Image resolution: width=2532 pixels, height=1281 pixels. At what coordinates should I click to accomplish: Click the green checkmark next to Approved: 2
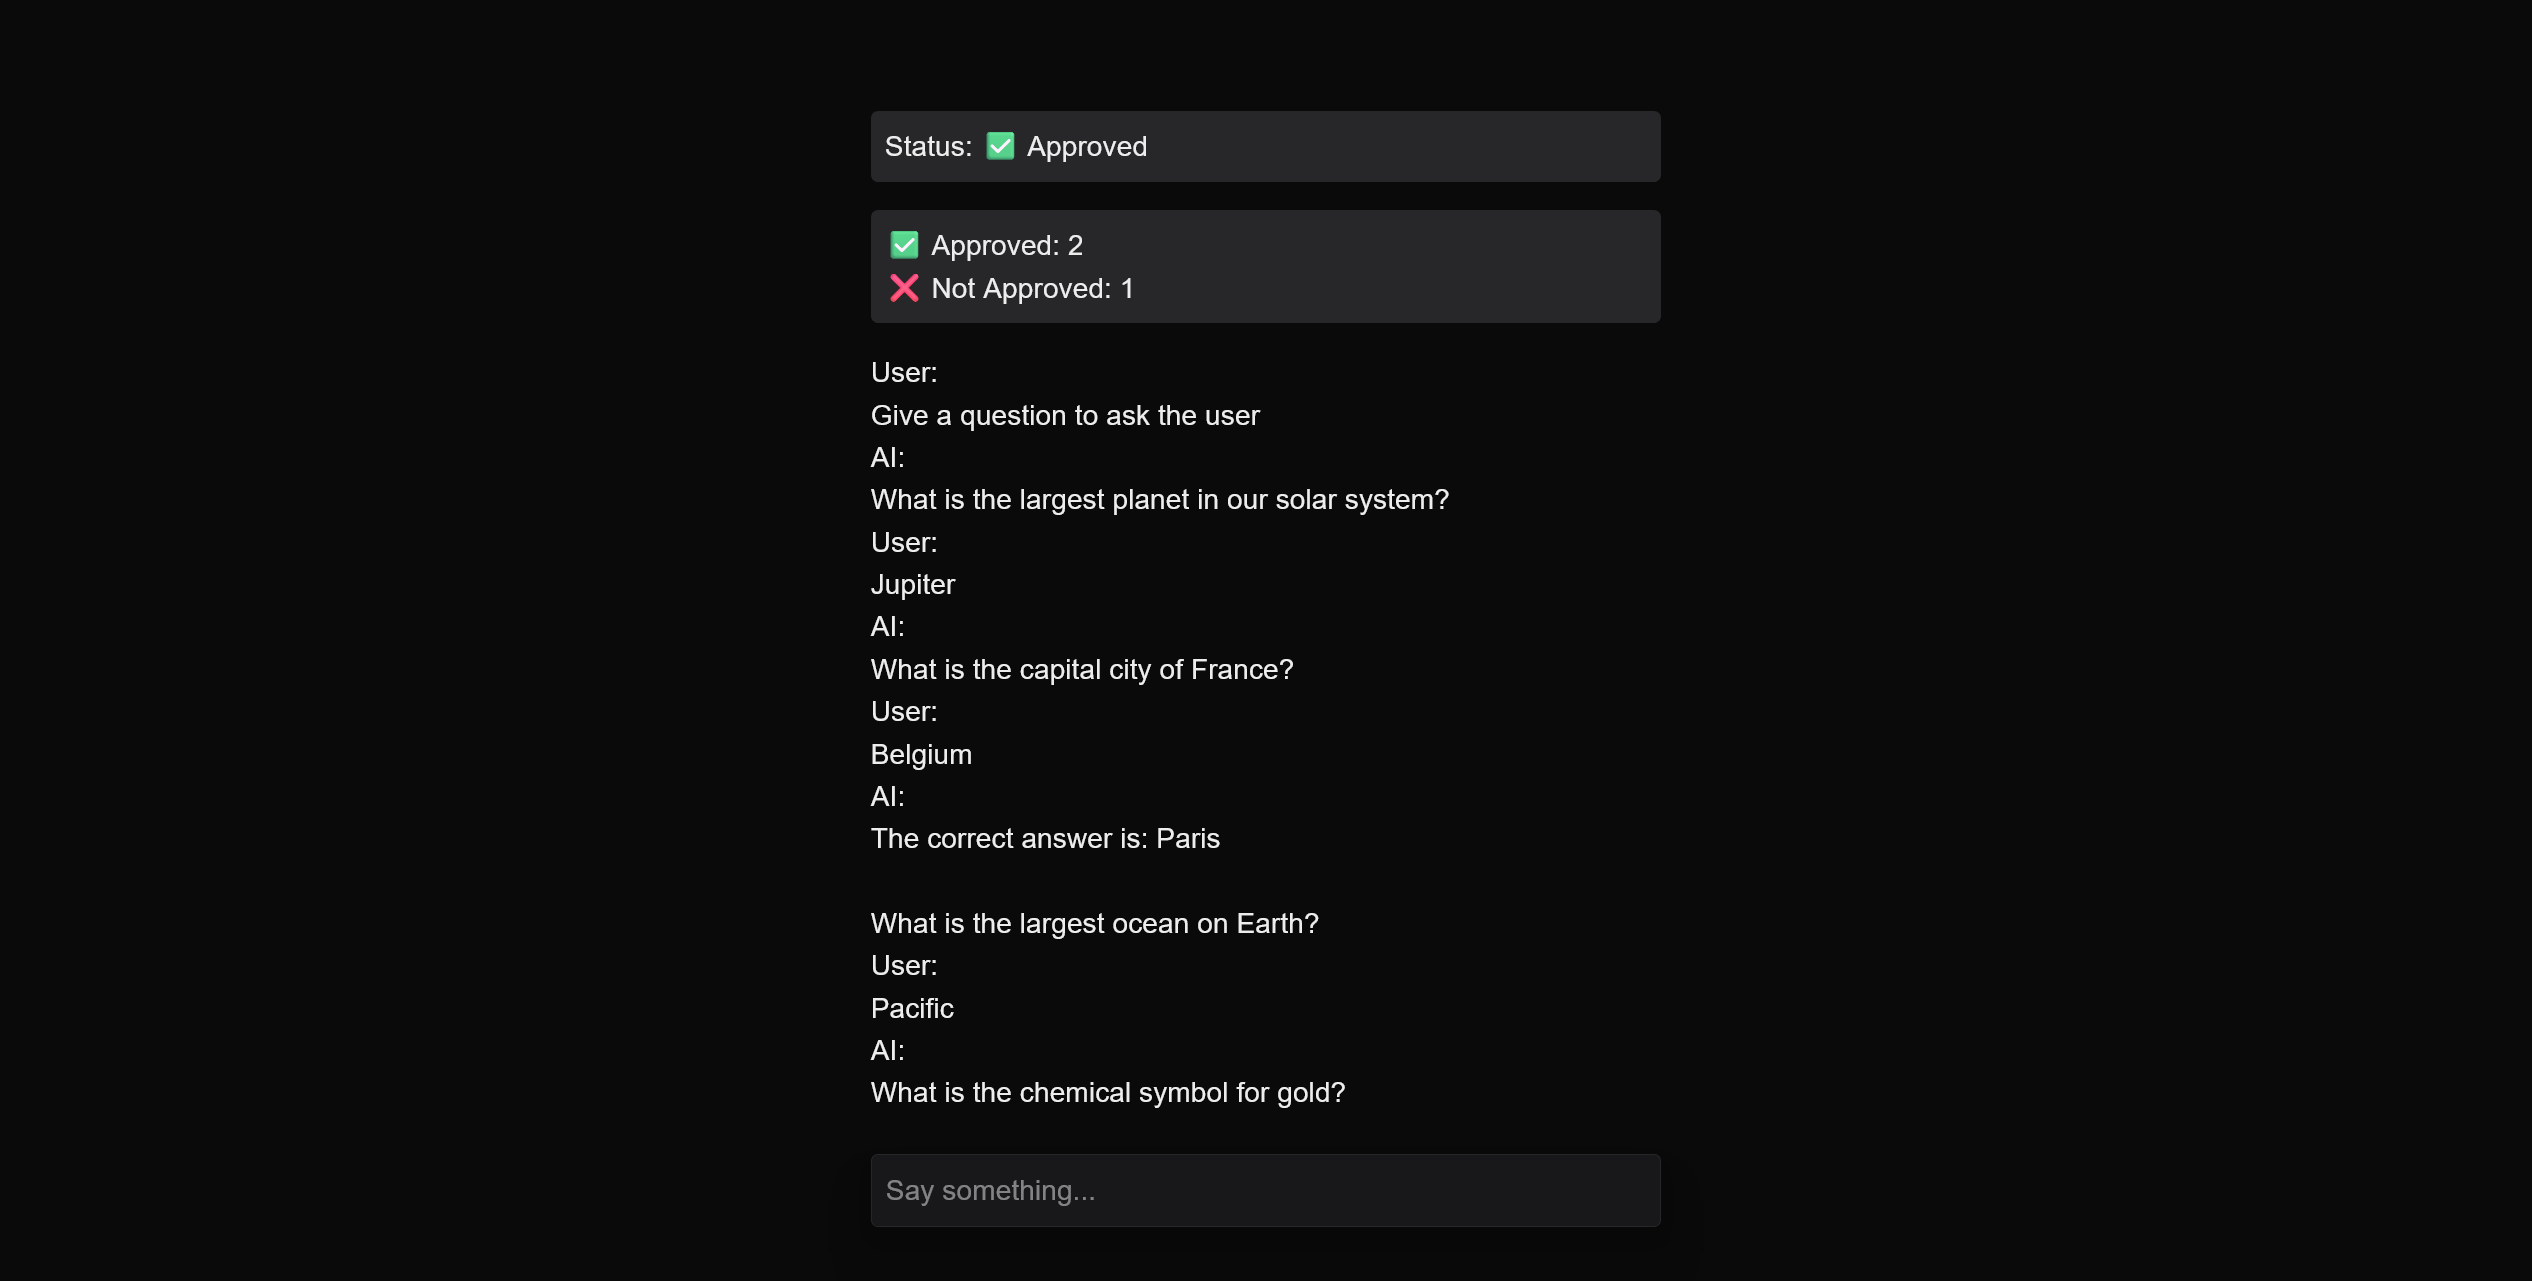pos(904,245)
